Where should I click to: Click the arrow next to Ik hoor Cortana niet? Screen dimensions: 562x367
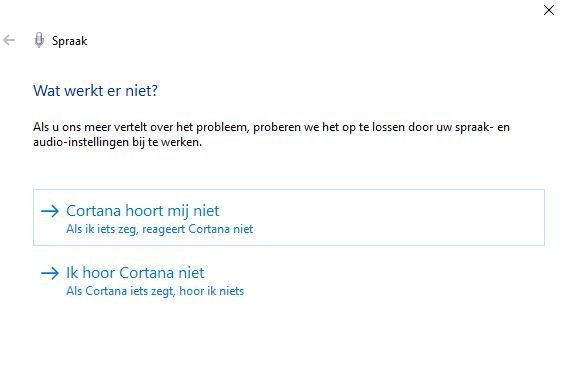(x=50, y=273)
